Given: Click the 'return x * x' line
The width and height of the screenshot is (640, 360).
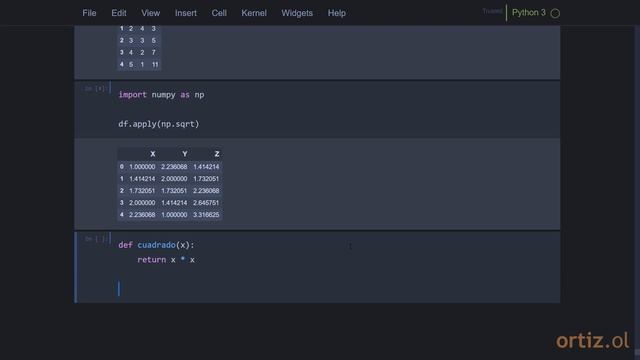Looking at the screenshot, I should point(166,260).
